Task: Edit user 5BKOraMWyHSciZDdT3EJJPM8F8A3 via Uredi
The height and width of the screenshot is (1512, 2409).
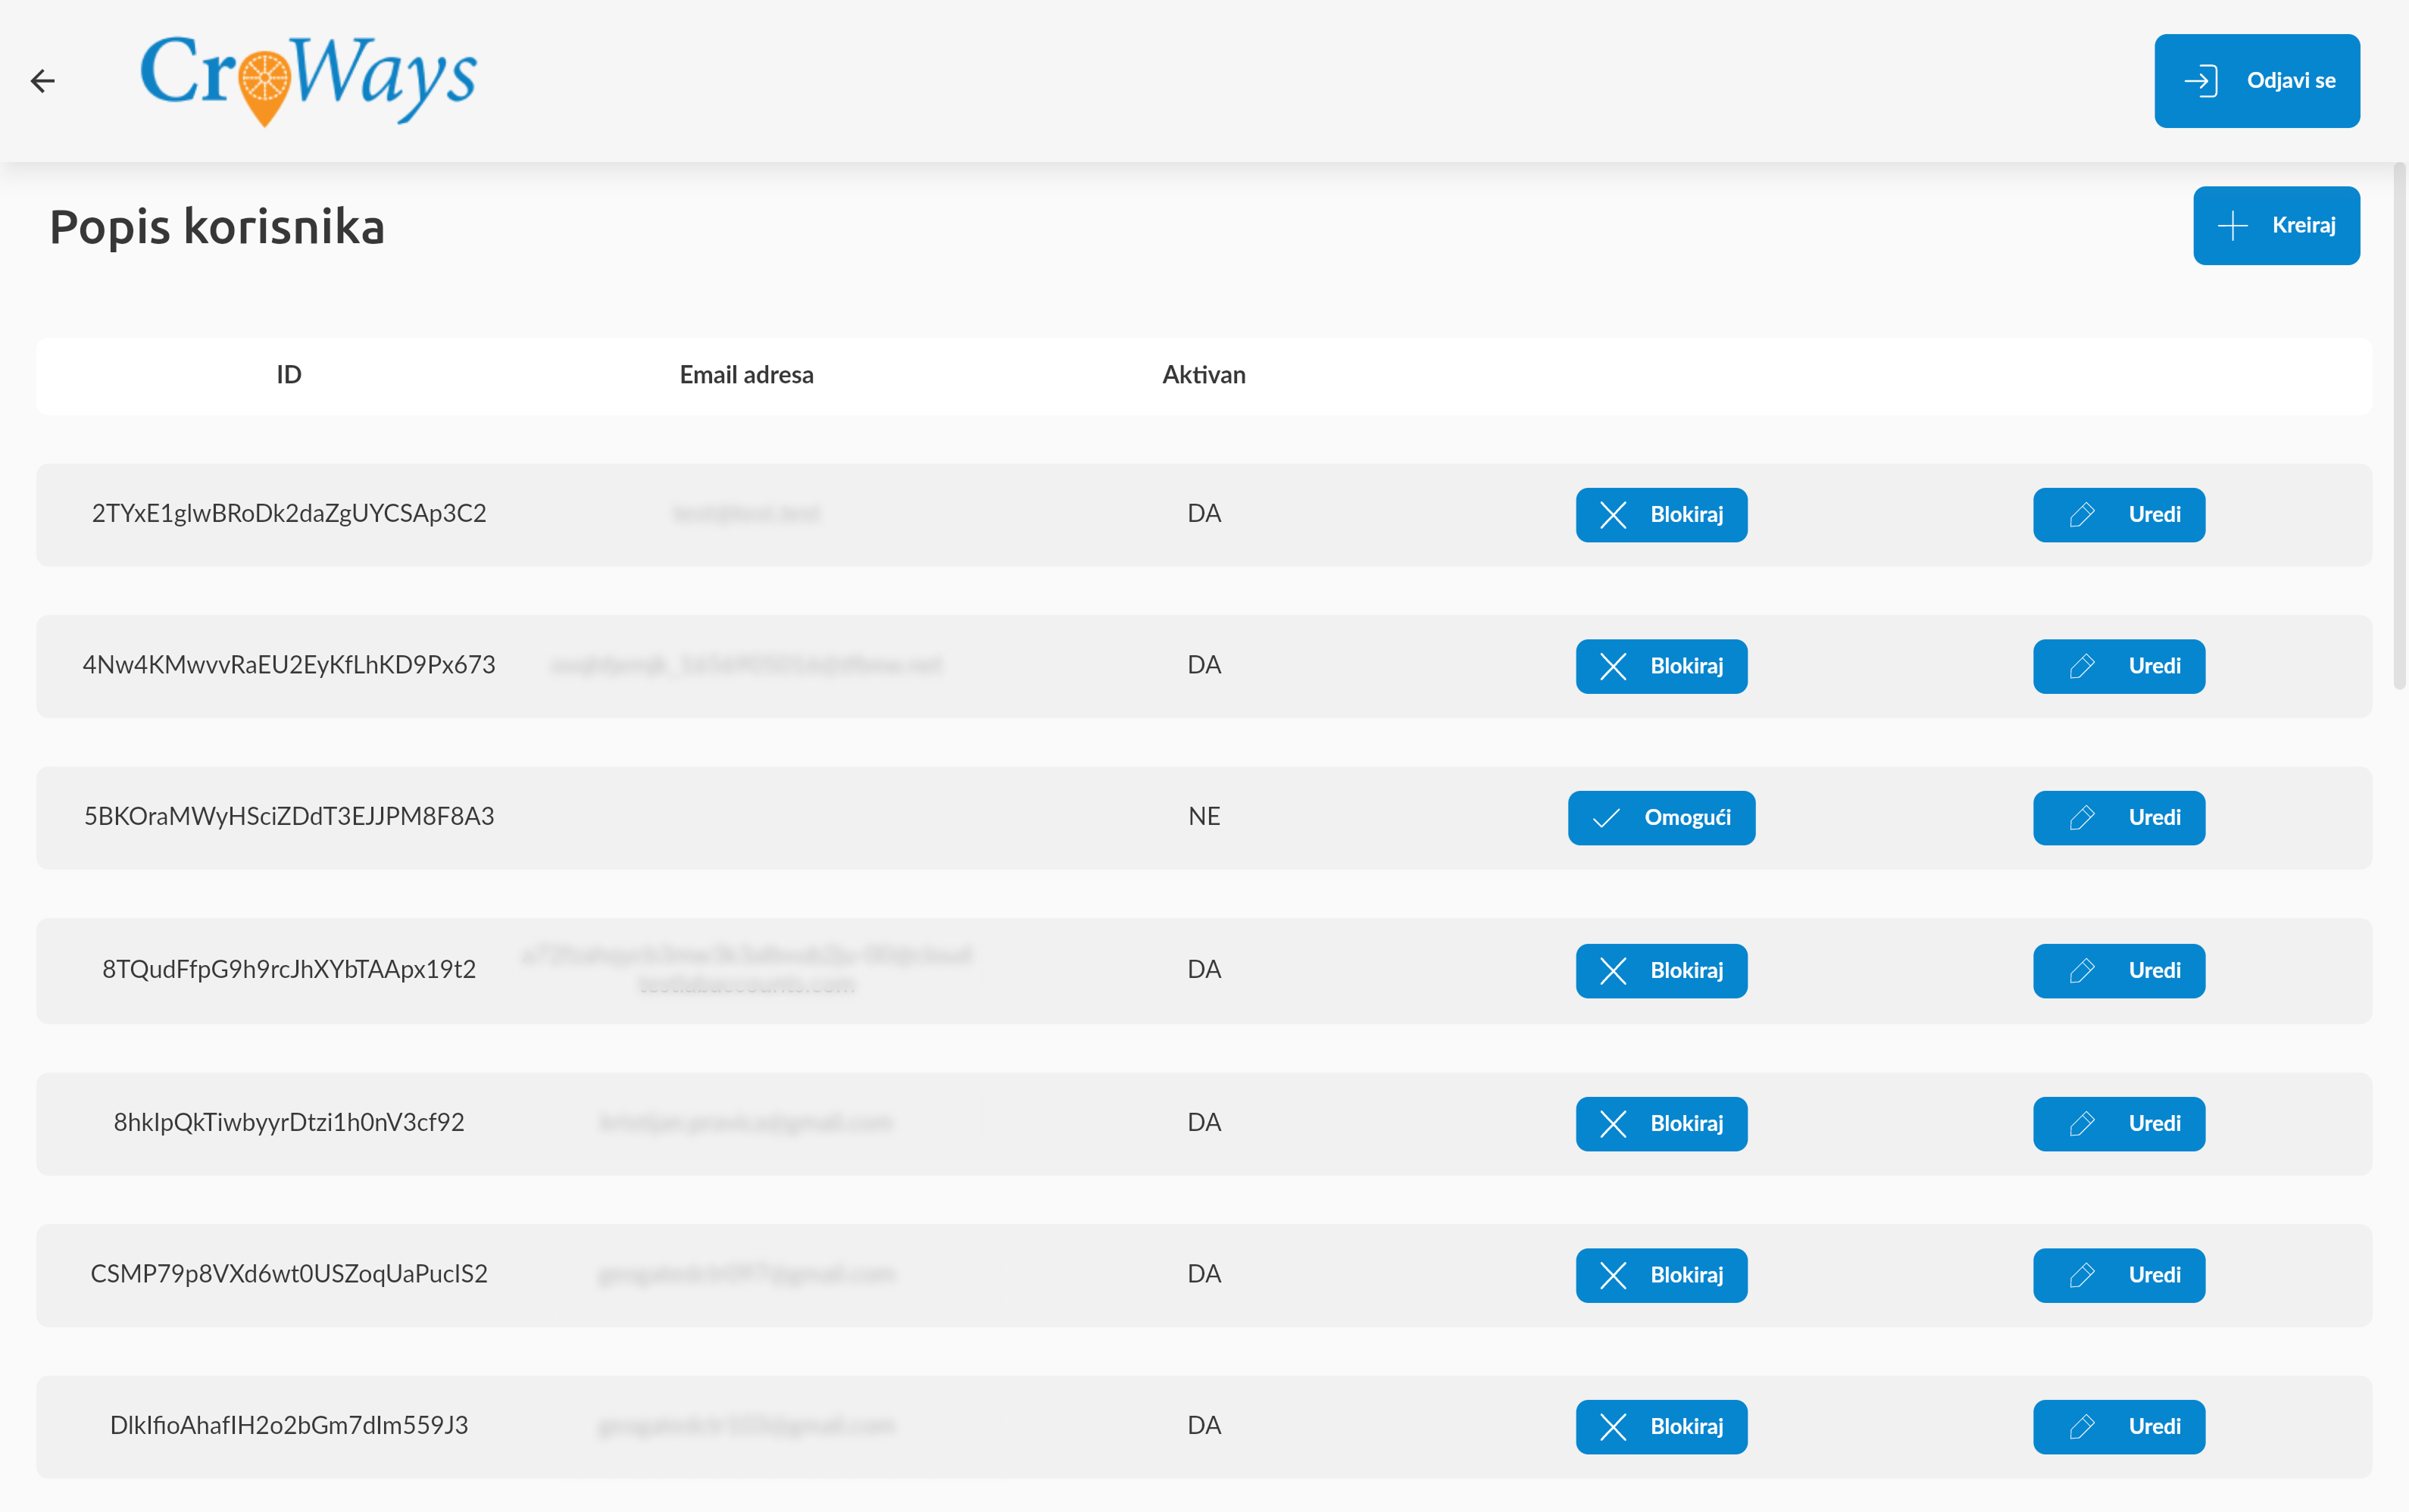Action: tap(2118, 818)
